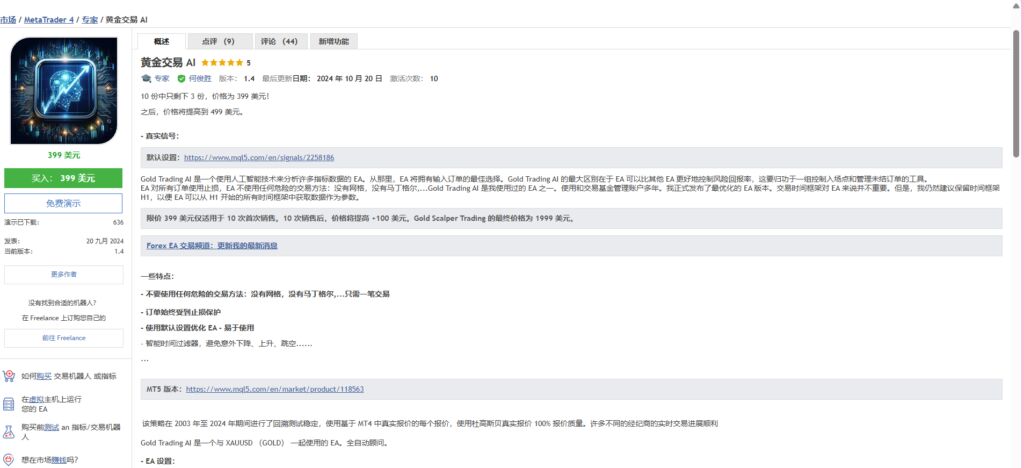Open the 概述 tab
The width and height of the screenshot is (1024, 468).
161,41
